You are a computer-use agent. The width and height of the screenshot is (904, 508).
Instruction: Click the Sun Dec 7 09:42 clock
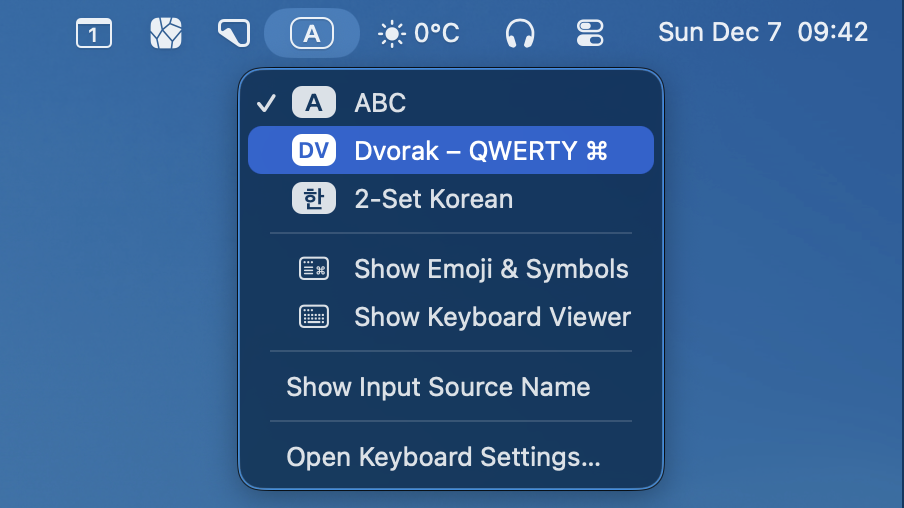(x=763, y=32)
